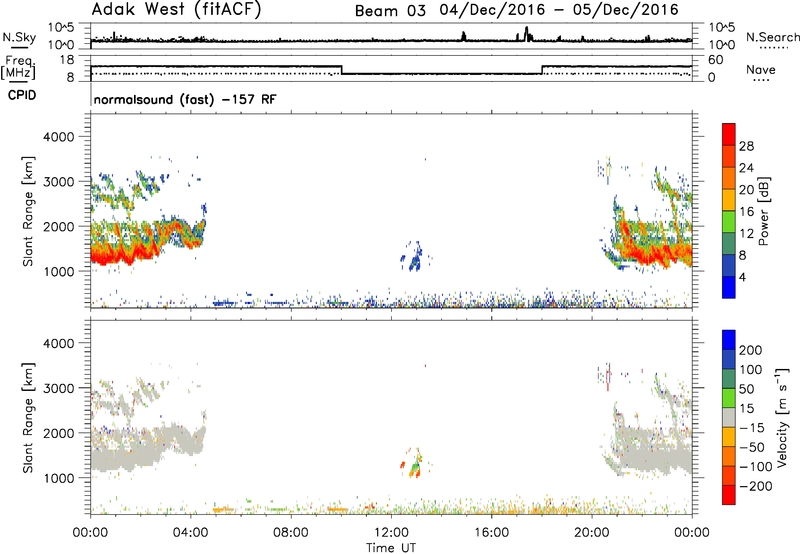This screenshot has width=800, height=554.
Task: Click '04:00' on the time axis
Action: click(x=191, y=533)
